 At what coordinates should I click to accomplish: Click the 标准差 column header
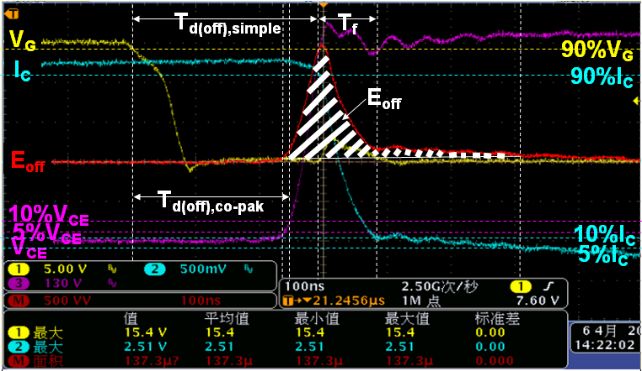pyautogui.click(x=497, y=318)
